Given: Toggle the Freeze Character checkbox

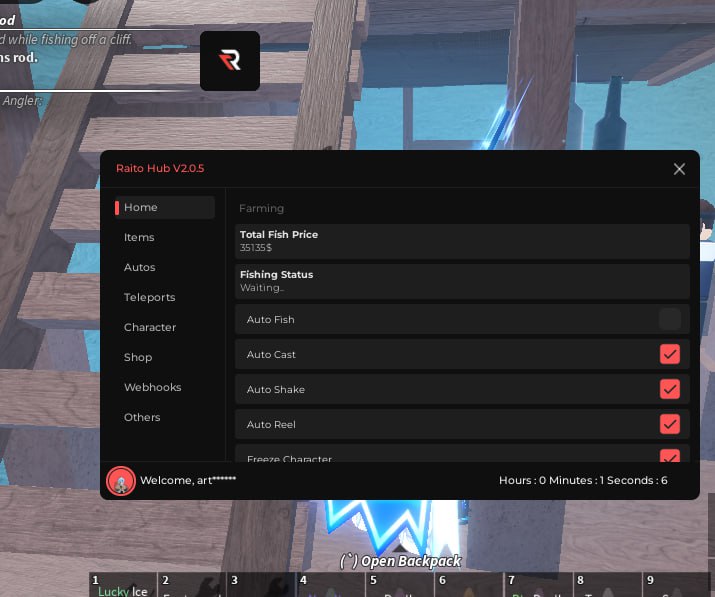Looking at the screenshot, I should pyautogui.click(x=669, y=456).
